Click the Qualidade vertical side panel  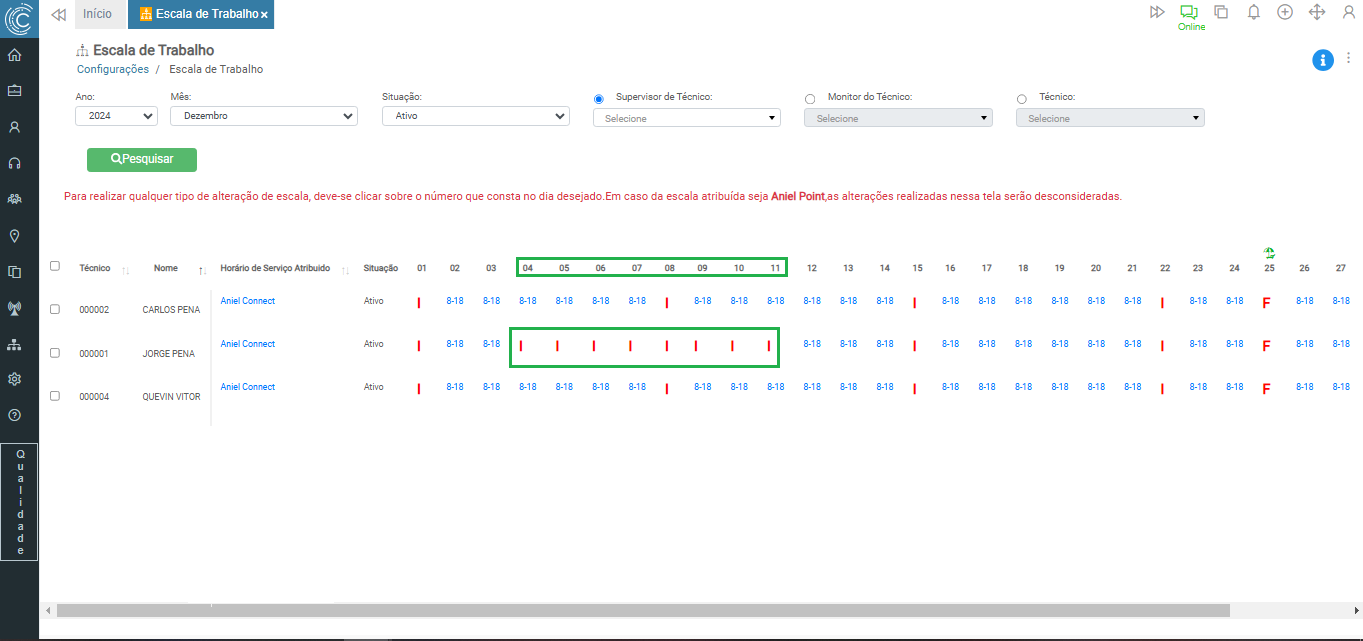pyautogui.click(x=19, y=501)
